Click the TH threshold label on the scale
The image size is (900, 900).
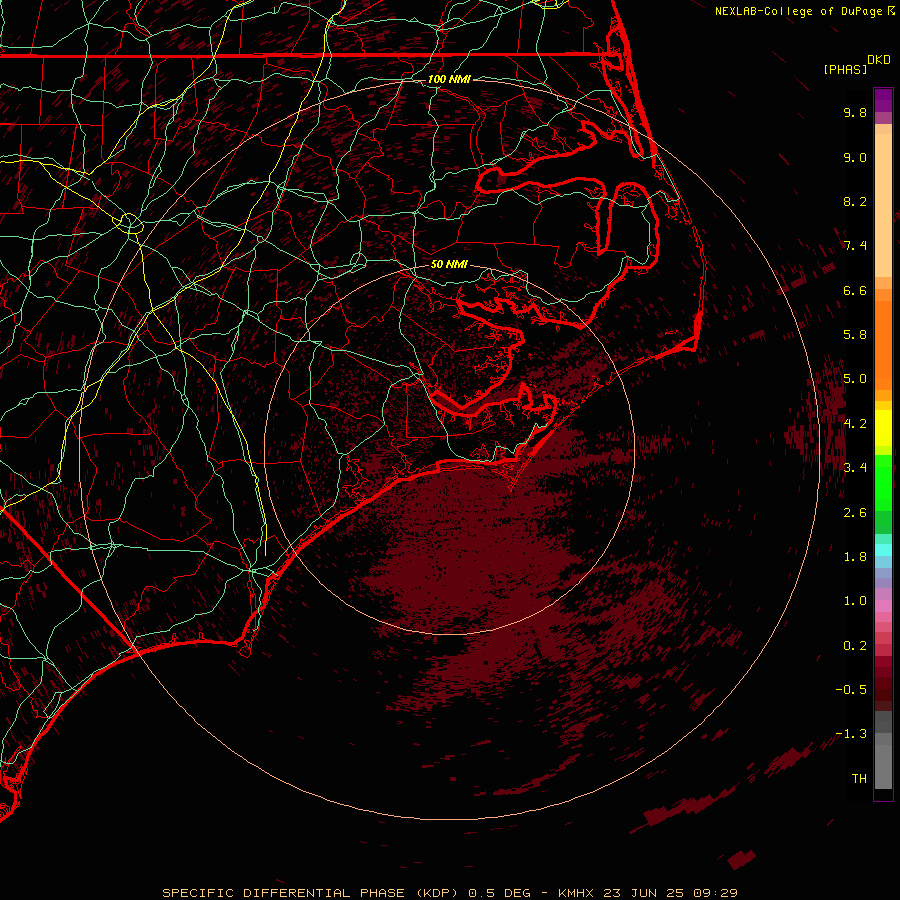point(859,779)
